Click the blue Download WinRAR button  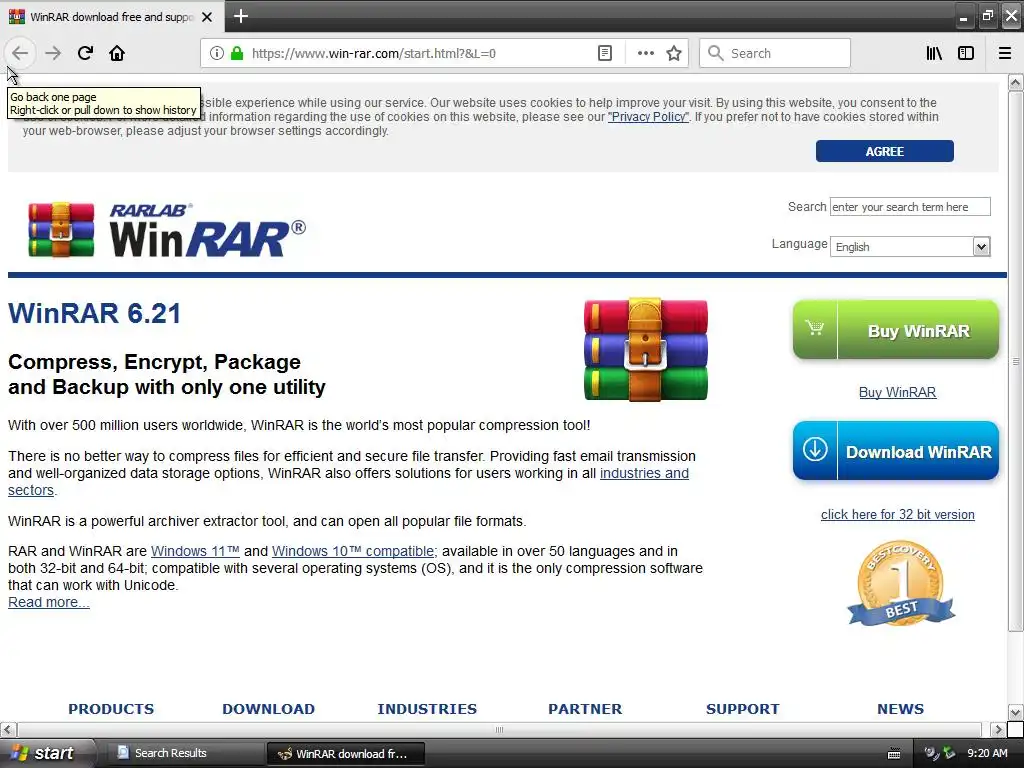pos(895,451)
